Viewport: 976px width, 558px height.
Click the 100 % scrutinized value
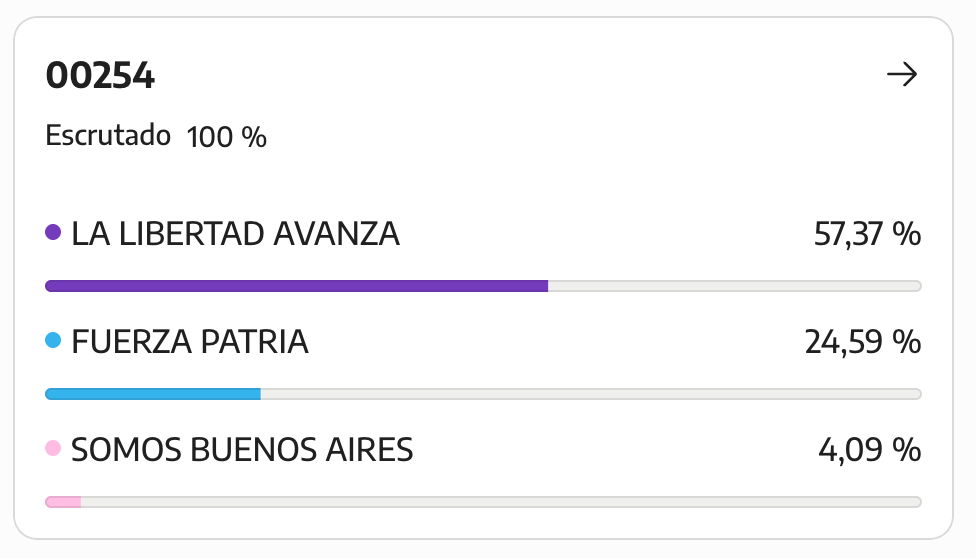pyautogui.click(x=227, y=137)
